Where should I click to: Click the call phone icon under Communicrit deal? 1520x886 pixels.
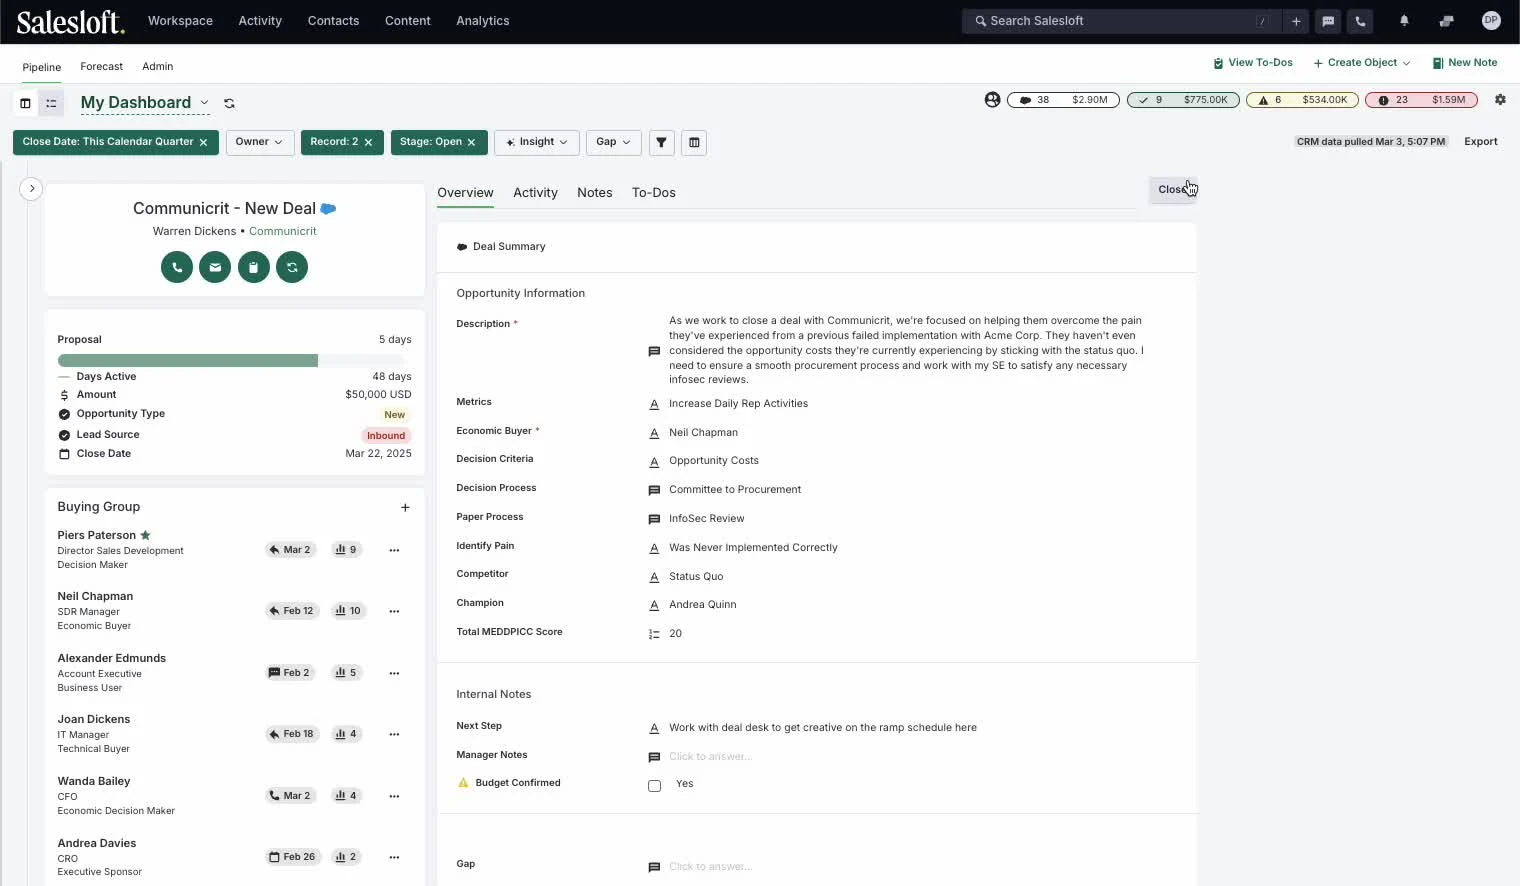(x=177, y=267)
